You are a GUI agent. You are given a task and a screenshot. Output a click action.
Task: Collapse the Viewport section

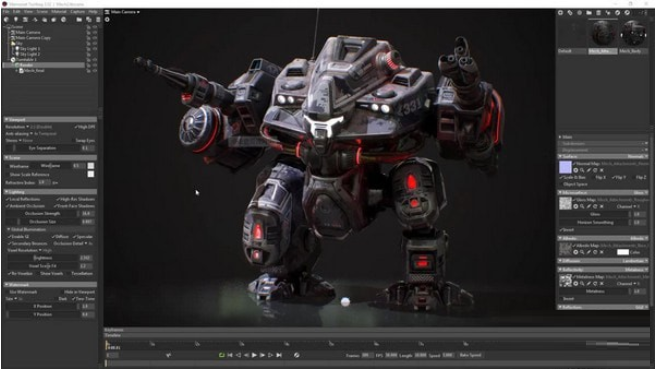50,119
